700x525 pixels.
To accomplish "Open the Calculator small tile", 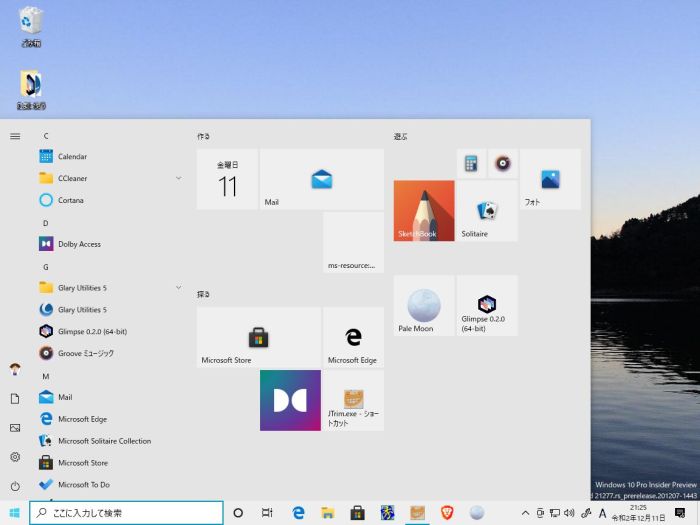I will click(x=471, y=163).
